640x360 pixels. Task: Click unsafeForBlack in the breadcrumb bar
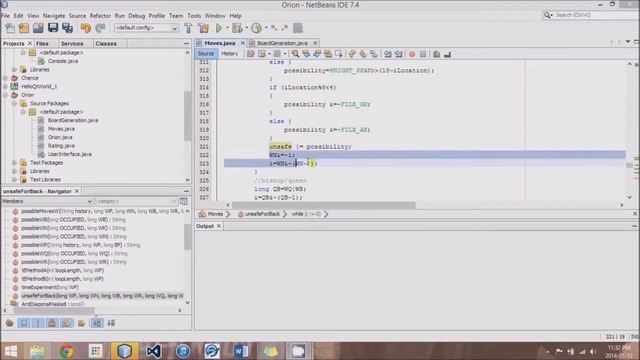pos(262,214)
